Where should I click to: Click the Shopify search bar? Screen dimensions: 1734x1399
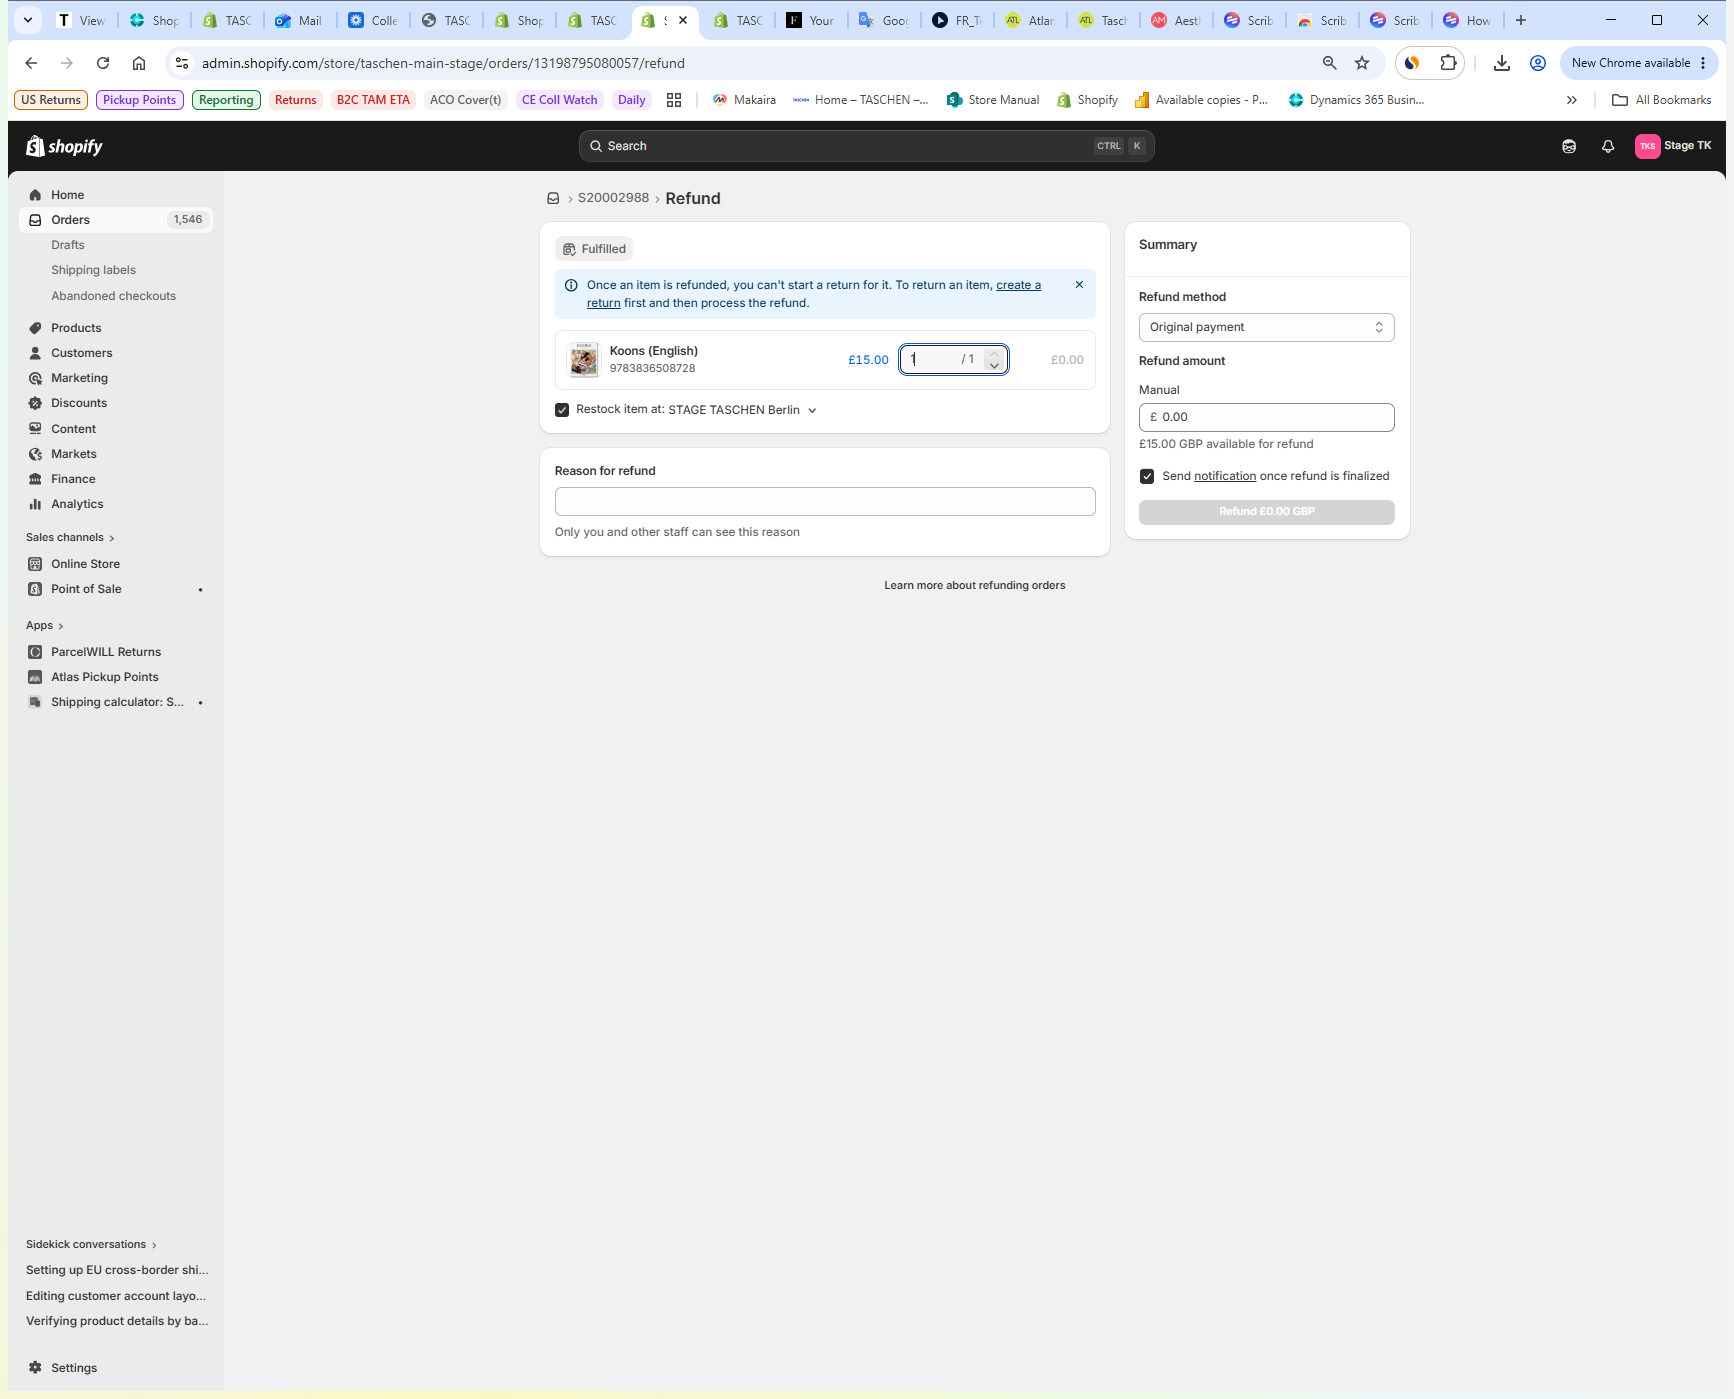pyautogui.click(x=866, y=146)
